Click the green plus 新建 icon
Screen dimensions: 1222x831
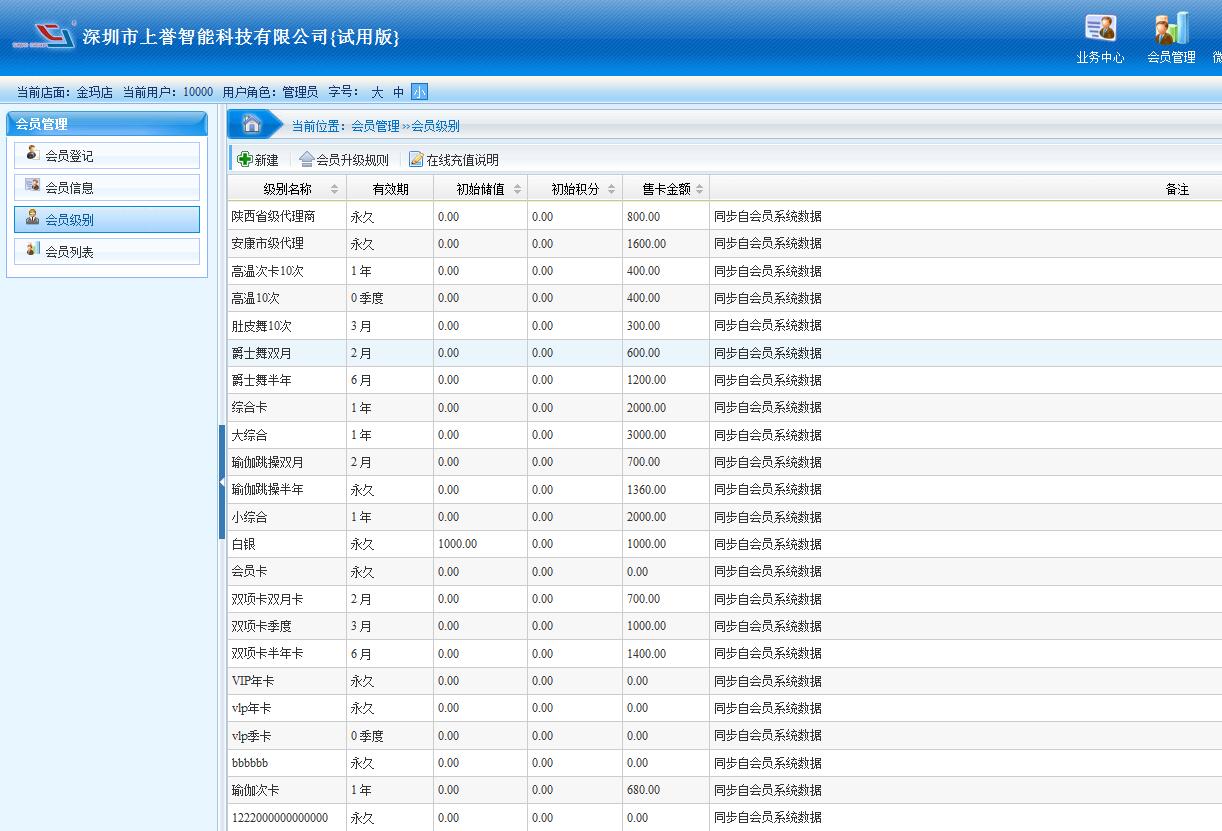click(x=245, y=159)
